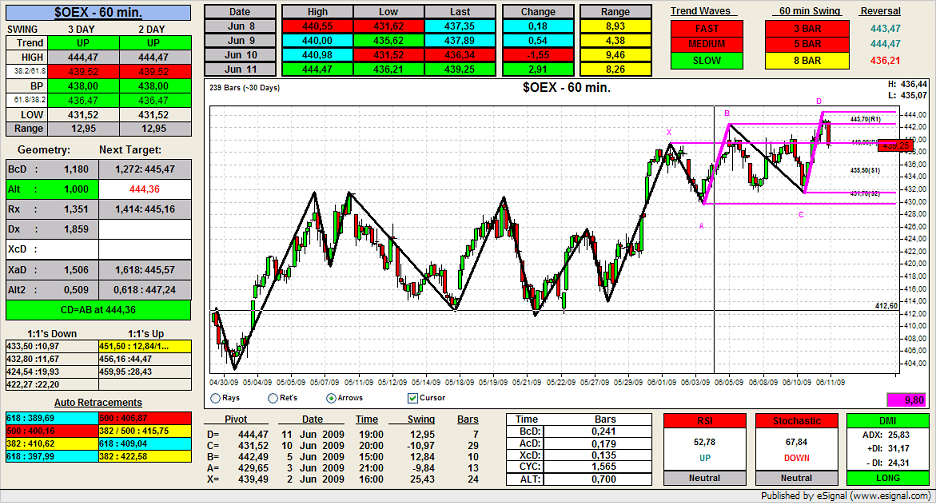Toggle the Cursor checkbox
Screen dimensions: 936x503
point(412,397)
